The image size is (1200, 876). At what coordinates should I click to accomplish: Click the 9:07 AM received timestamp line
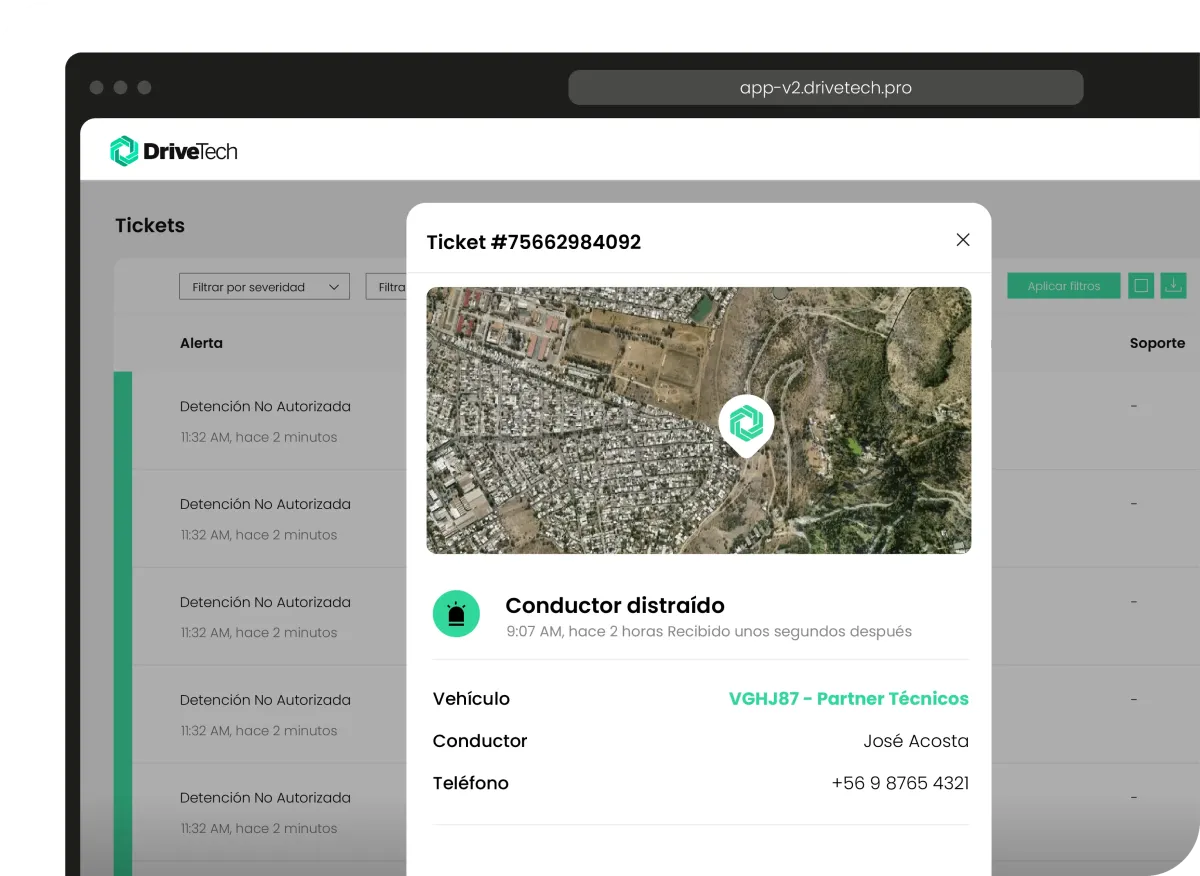coord(709,632)
